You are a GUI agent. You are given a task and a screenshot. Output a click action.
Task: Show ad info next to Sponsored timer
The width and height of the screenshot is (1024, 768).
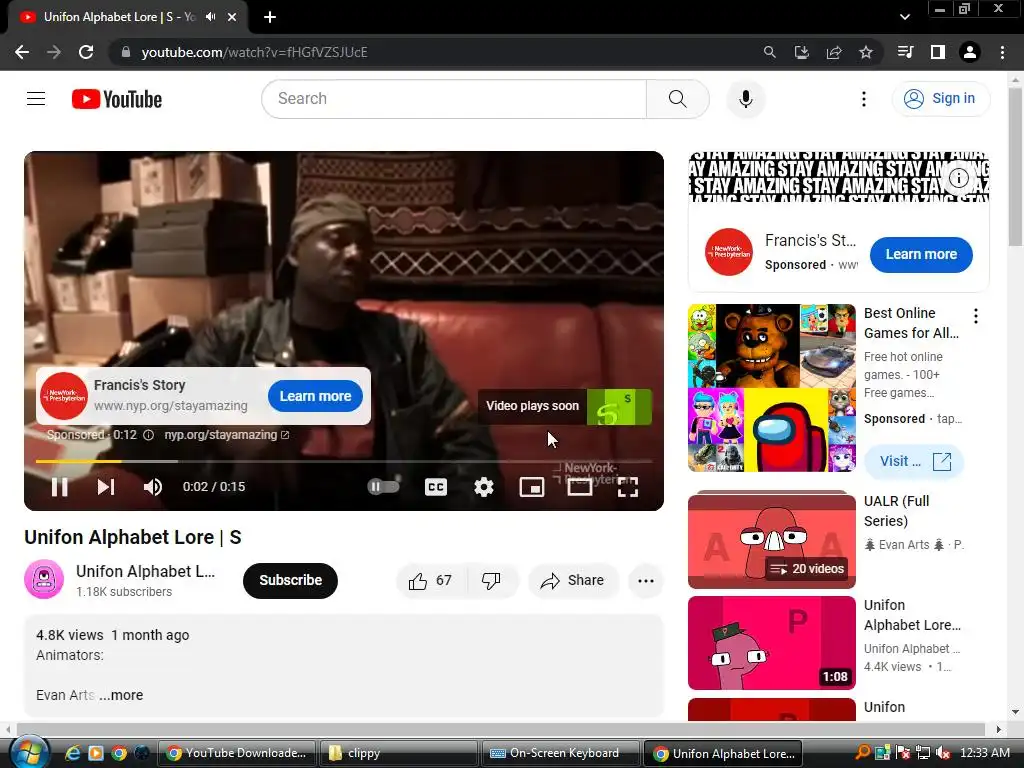click(149, 435)
